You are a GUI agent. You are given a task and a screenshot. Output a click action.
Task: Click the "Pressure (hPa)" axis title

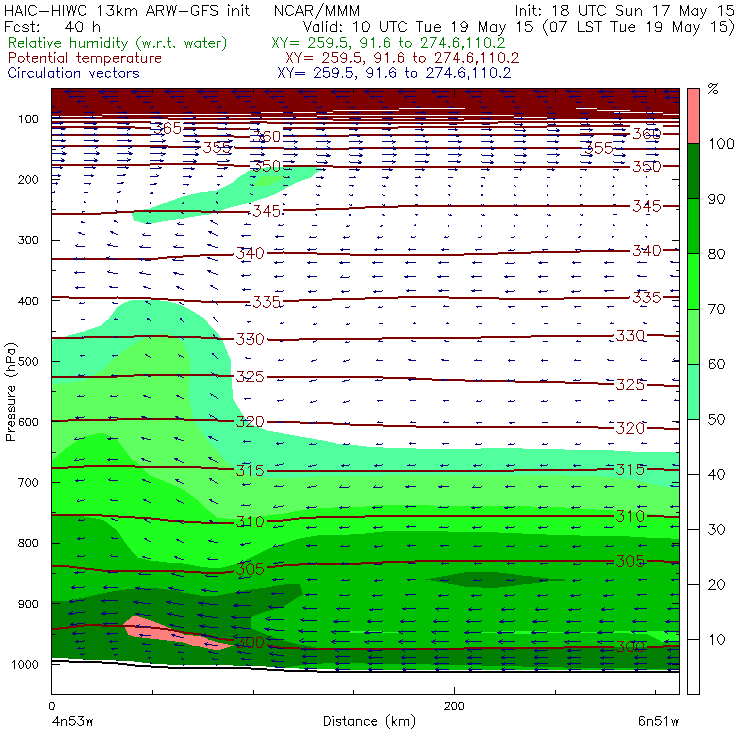coord(10,391)
